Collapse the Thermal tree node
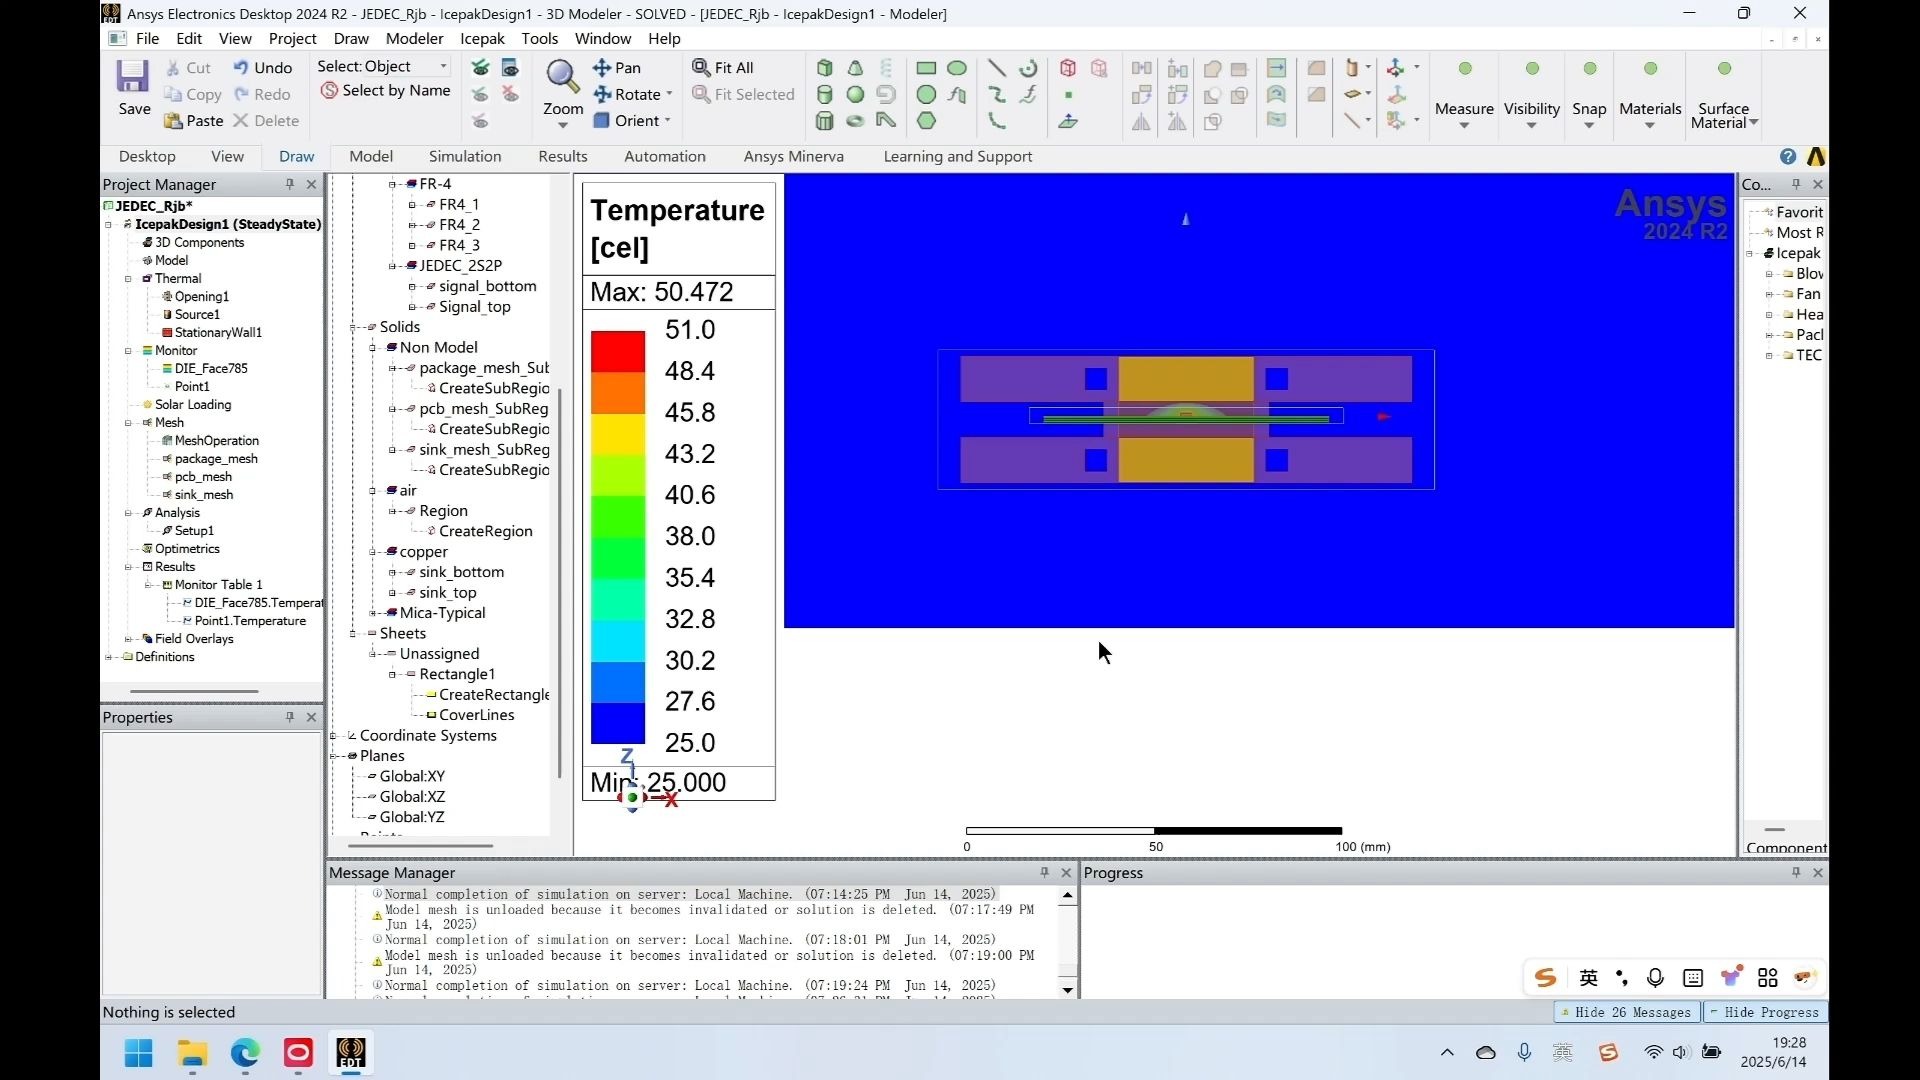 point(128,279)
